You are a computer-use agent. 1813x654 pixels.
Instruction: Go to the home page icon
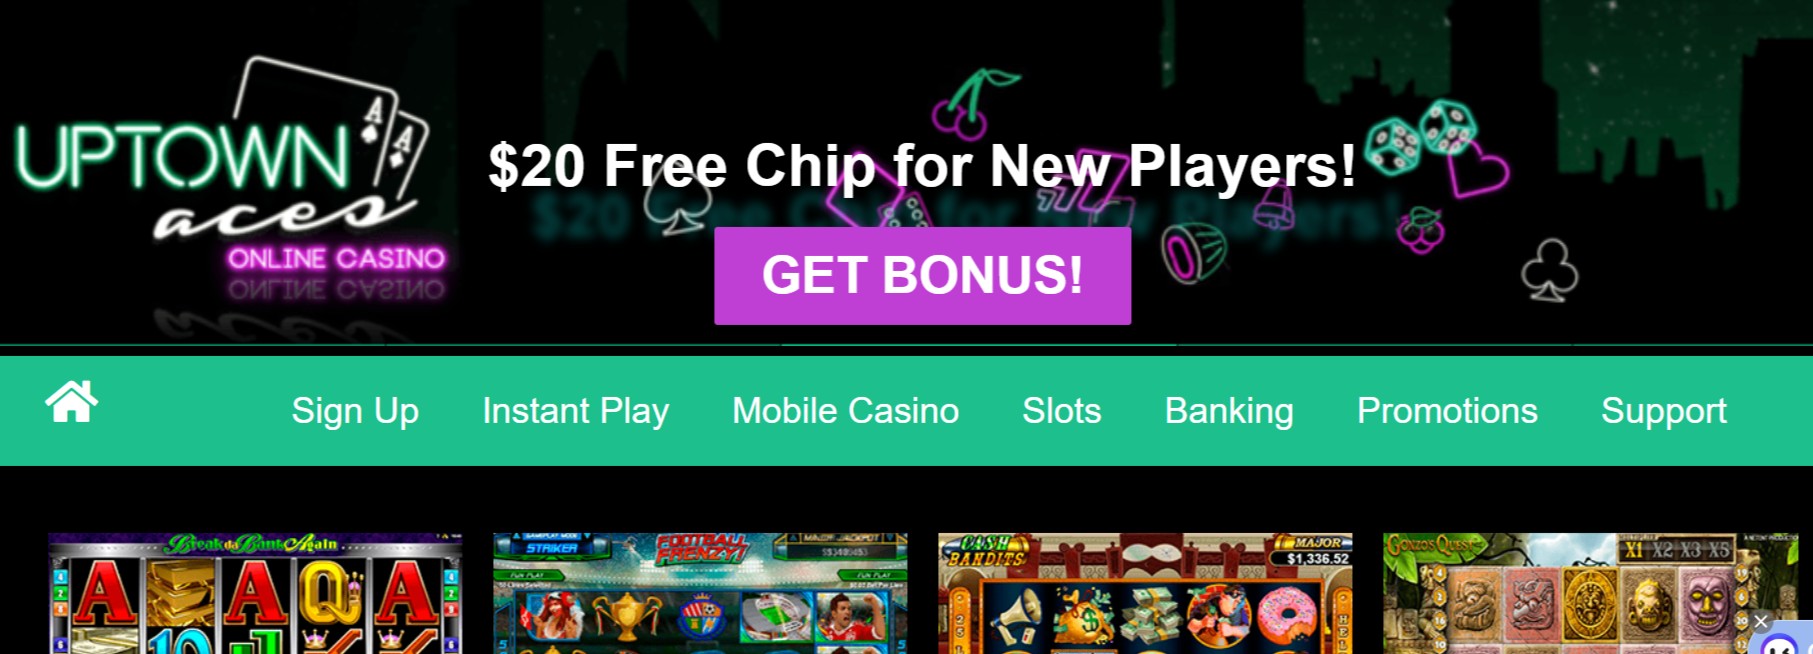tap(72, 402)
